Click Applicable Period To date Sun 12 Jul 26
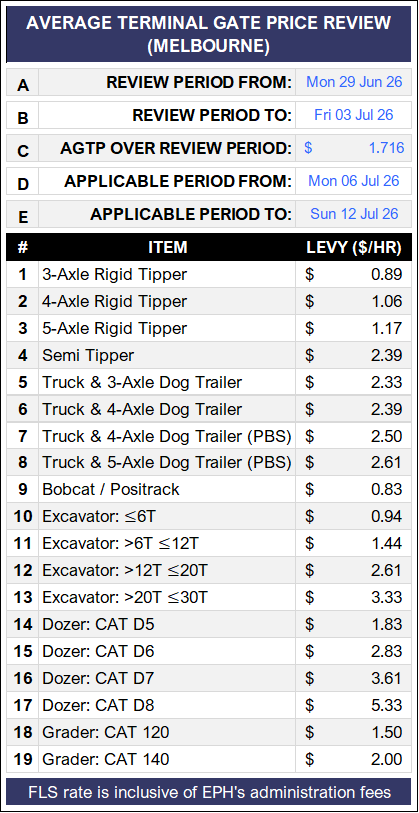The width and height of the screenshot is (419, 813). pos(354,214)
